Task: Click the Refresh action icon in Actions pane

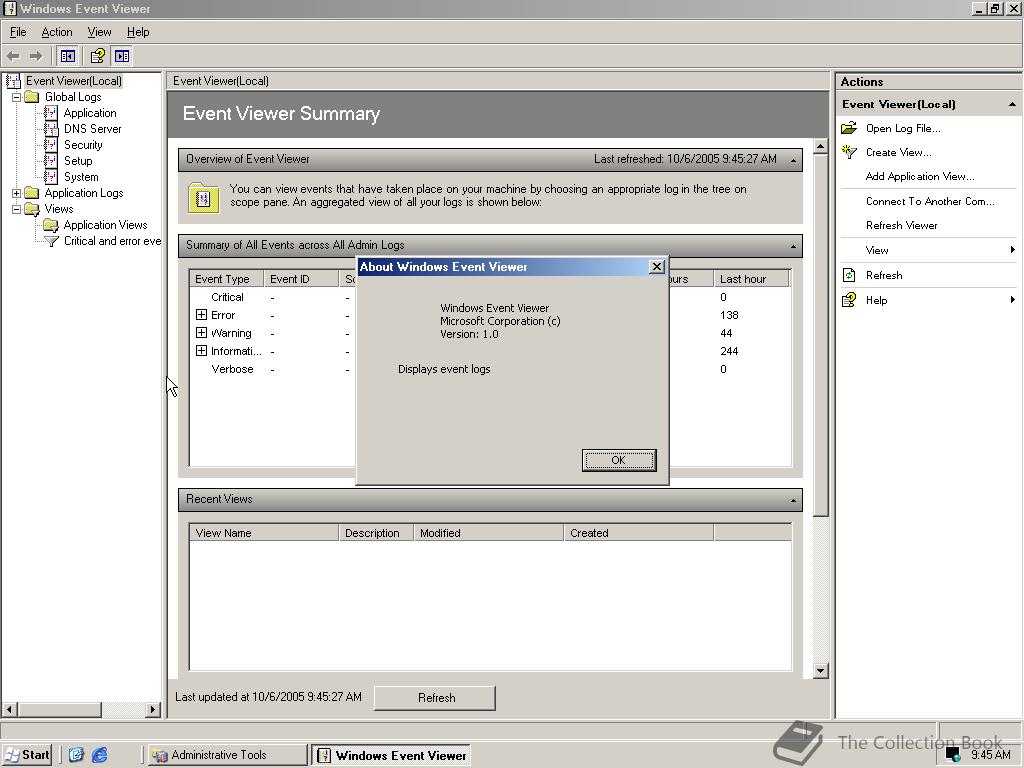Action: tap(849, 275)
